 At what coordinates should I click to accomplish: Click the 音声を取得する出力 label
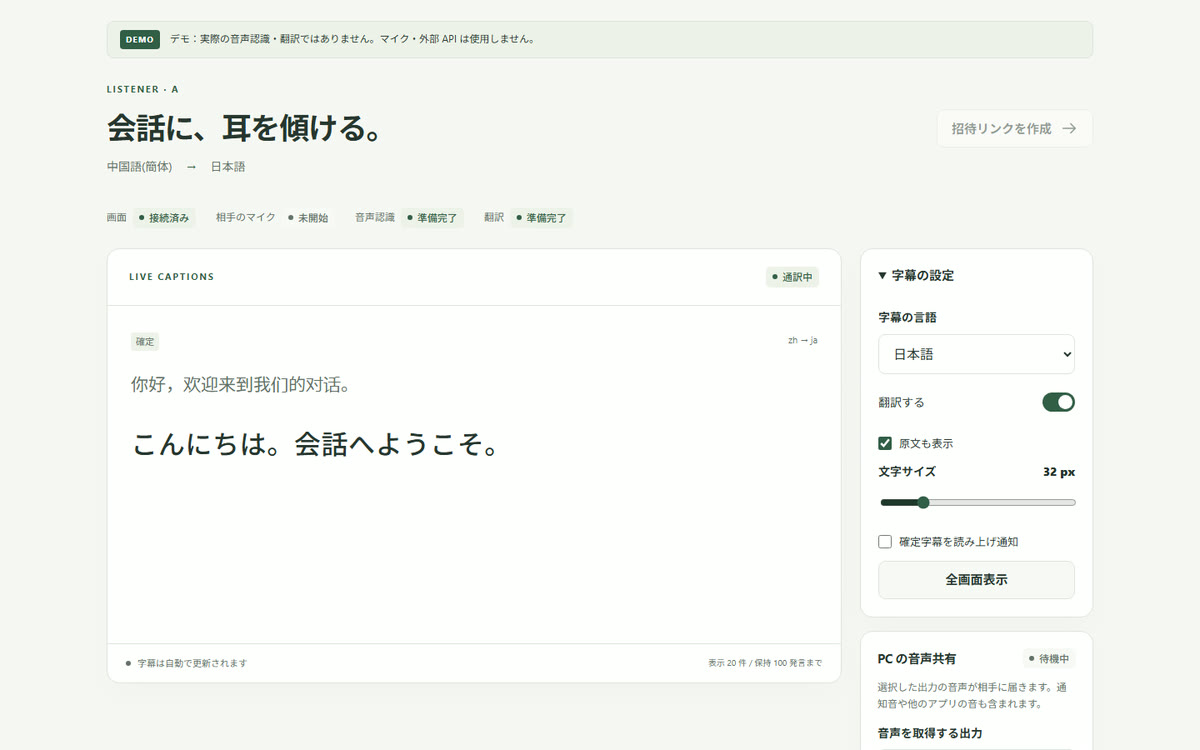[x=930, y=733]
